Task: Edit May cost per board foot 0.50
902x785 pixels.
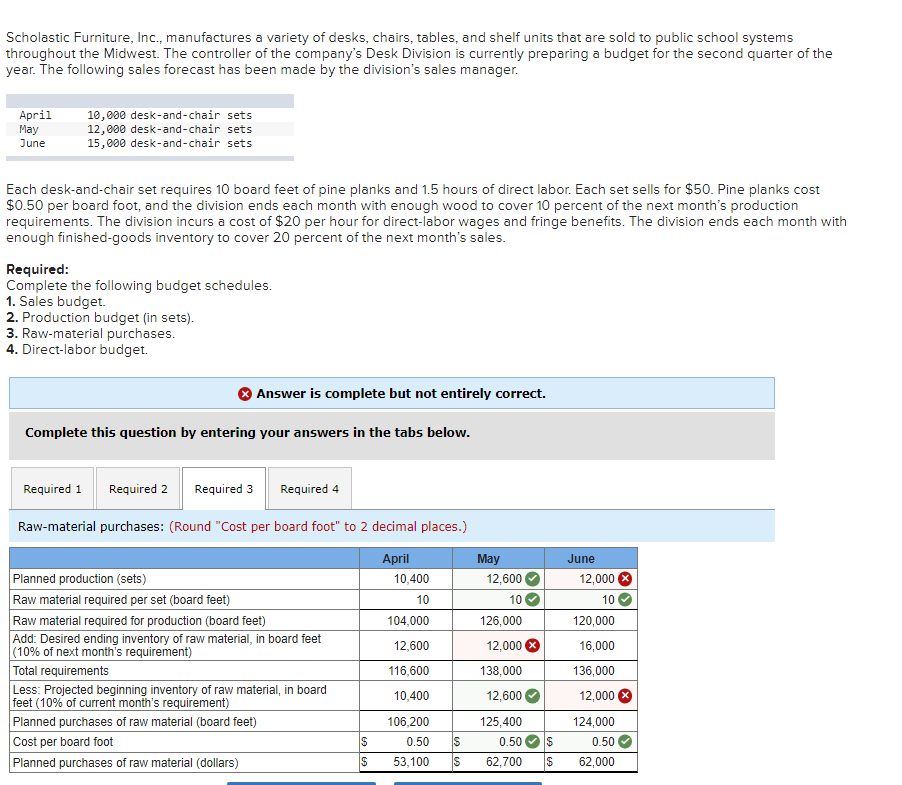Action: [x=498, y=742]
